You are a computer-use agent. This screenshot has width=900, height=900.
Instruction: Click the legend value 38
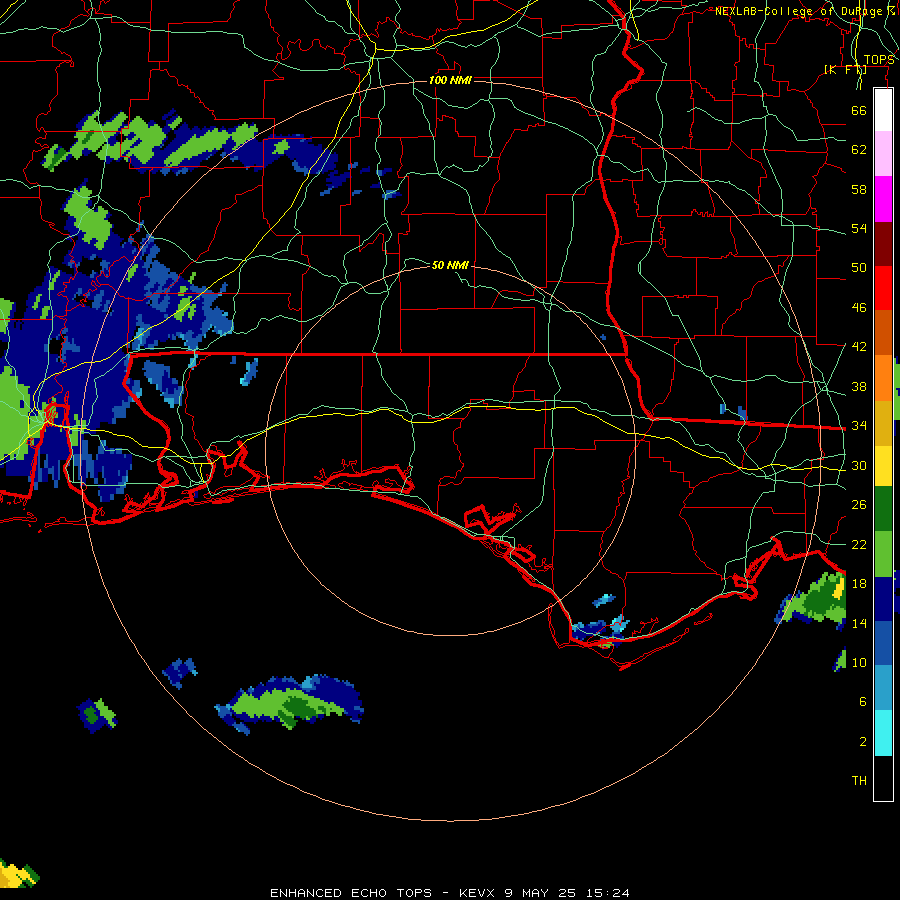coord(859,386)
